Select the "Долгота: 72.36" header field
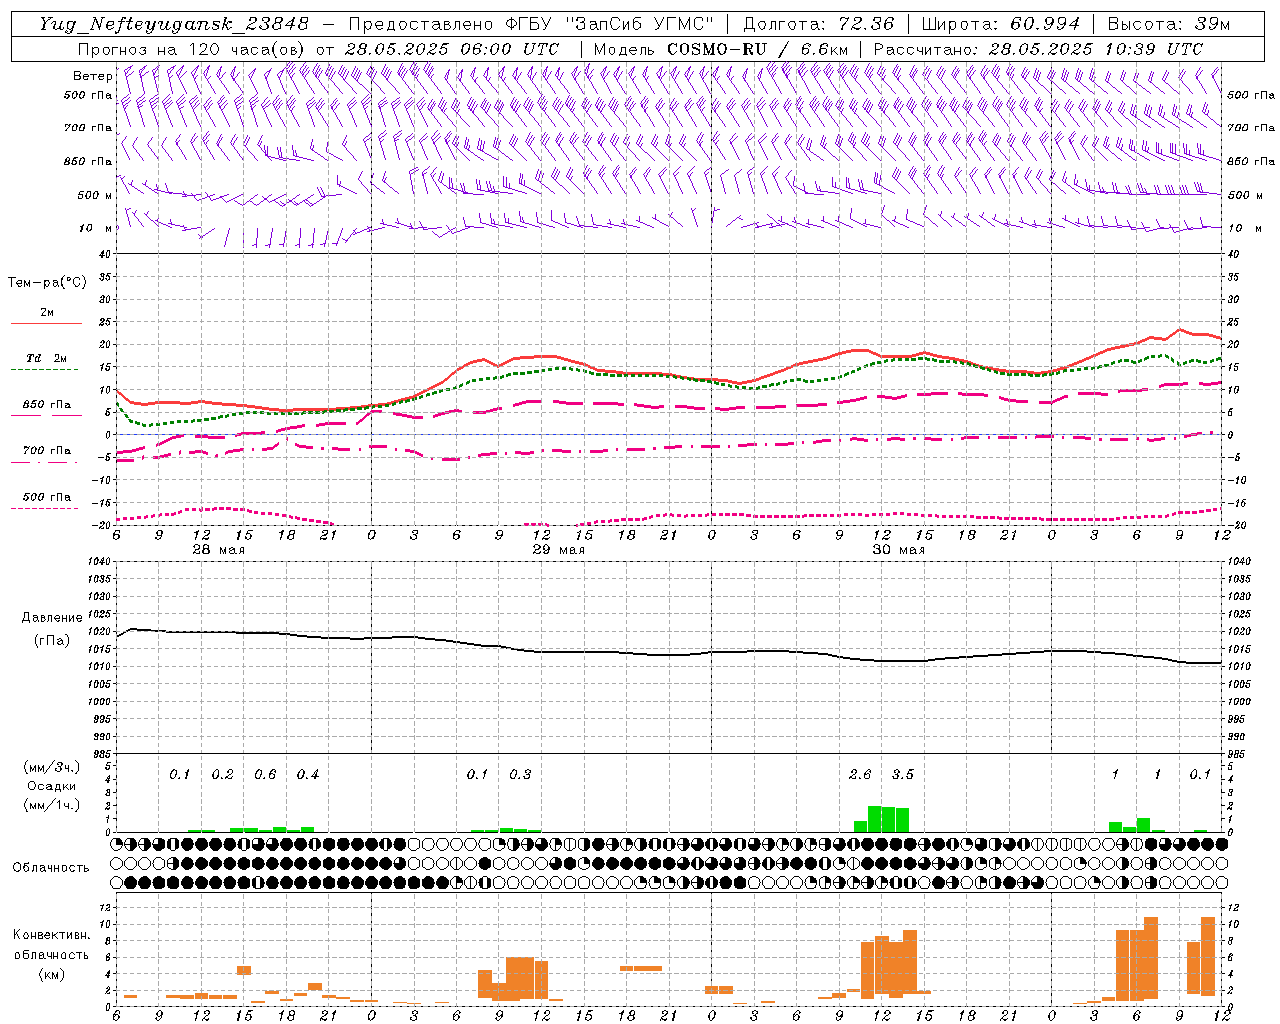The height and width of the screenshot is (1024, 1280). [818, 24]
